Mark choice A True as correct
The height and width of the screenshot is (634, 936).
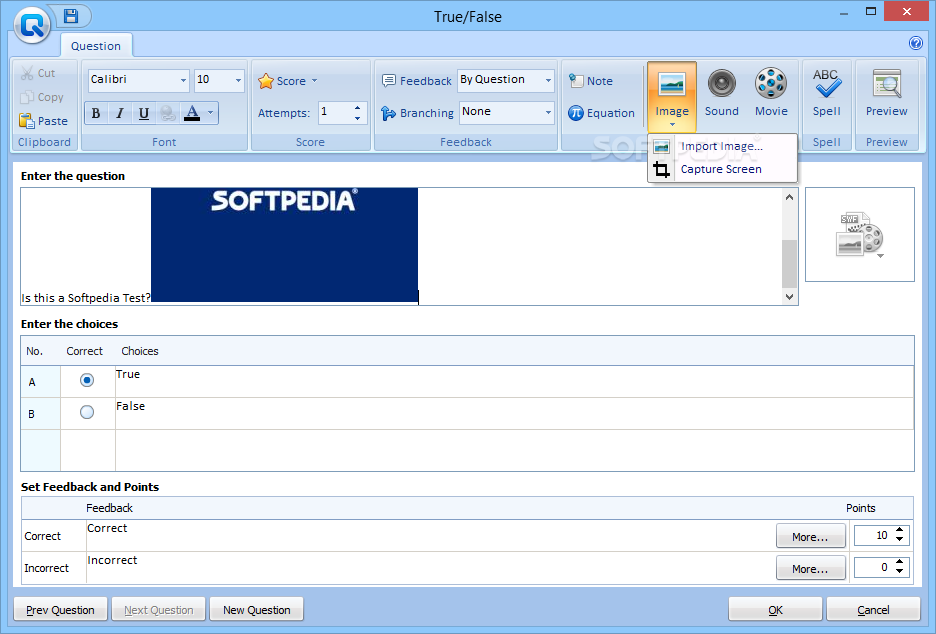[x=87, y=380]
